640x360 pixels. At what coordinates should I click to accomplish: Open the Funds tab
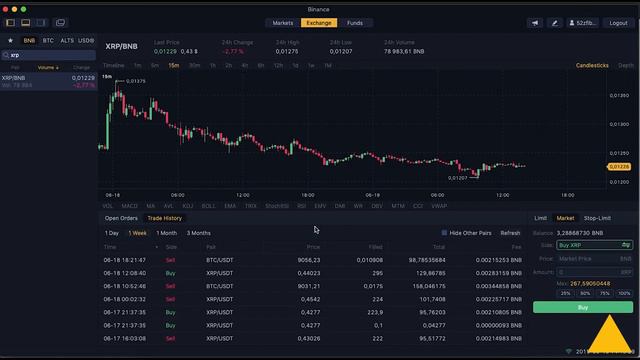[355, 23]
